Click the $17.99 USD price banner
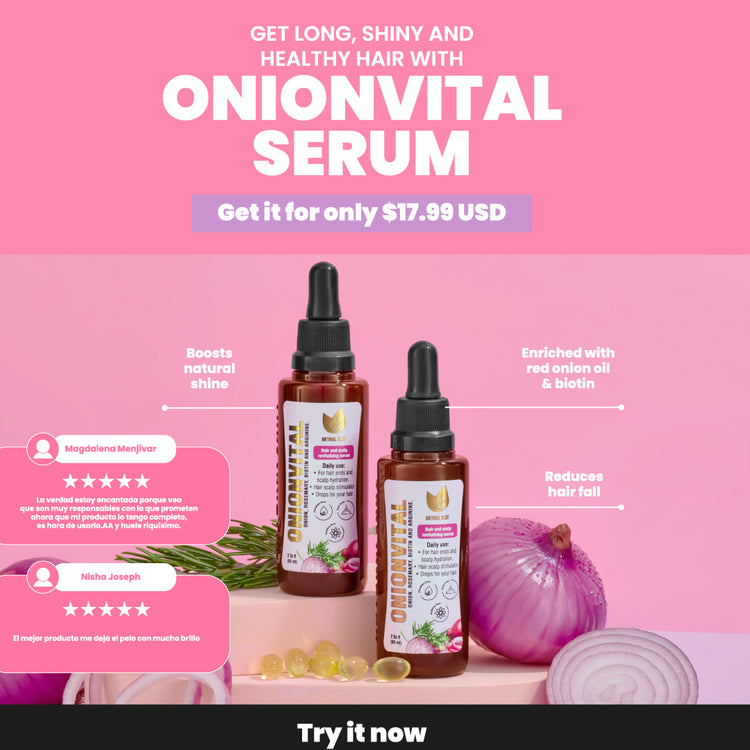The width and height of the screenshot is (750, 750). point(362,213)
